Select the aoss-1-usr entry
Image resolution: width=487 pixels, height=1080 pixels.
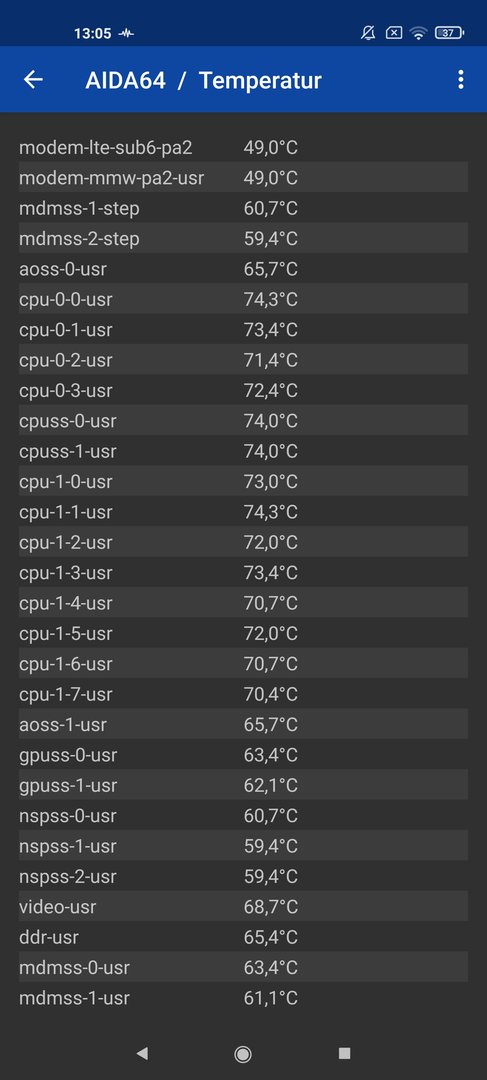243,725
